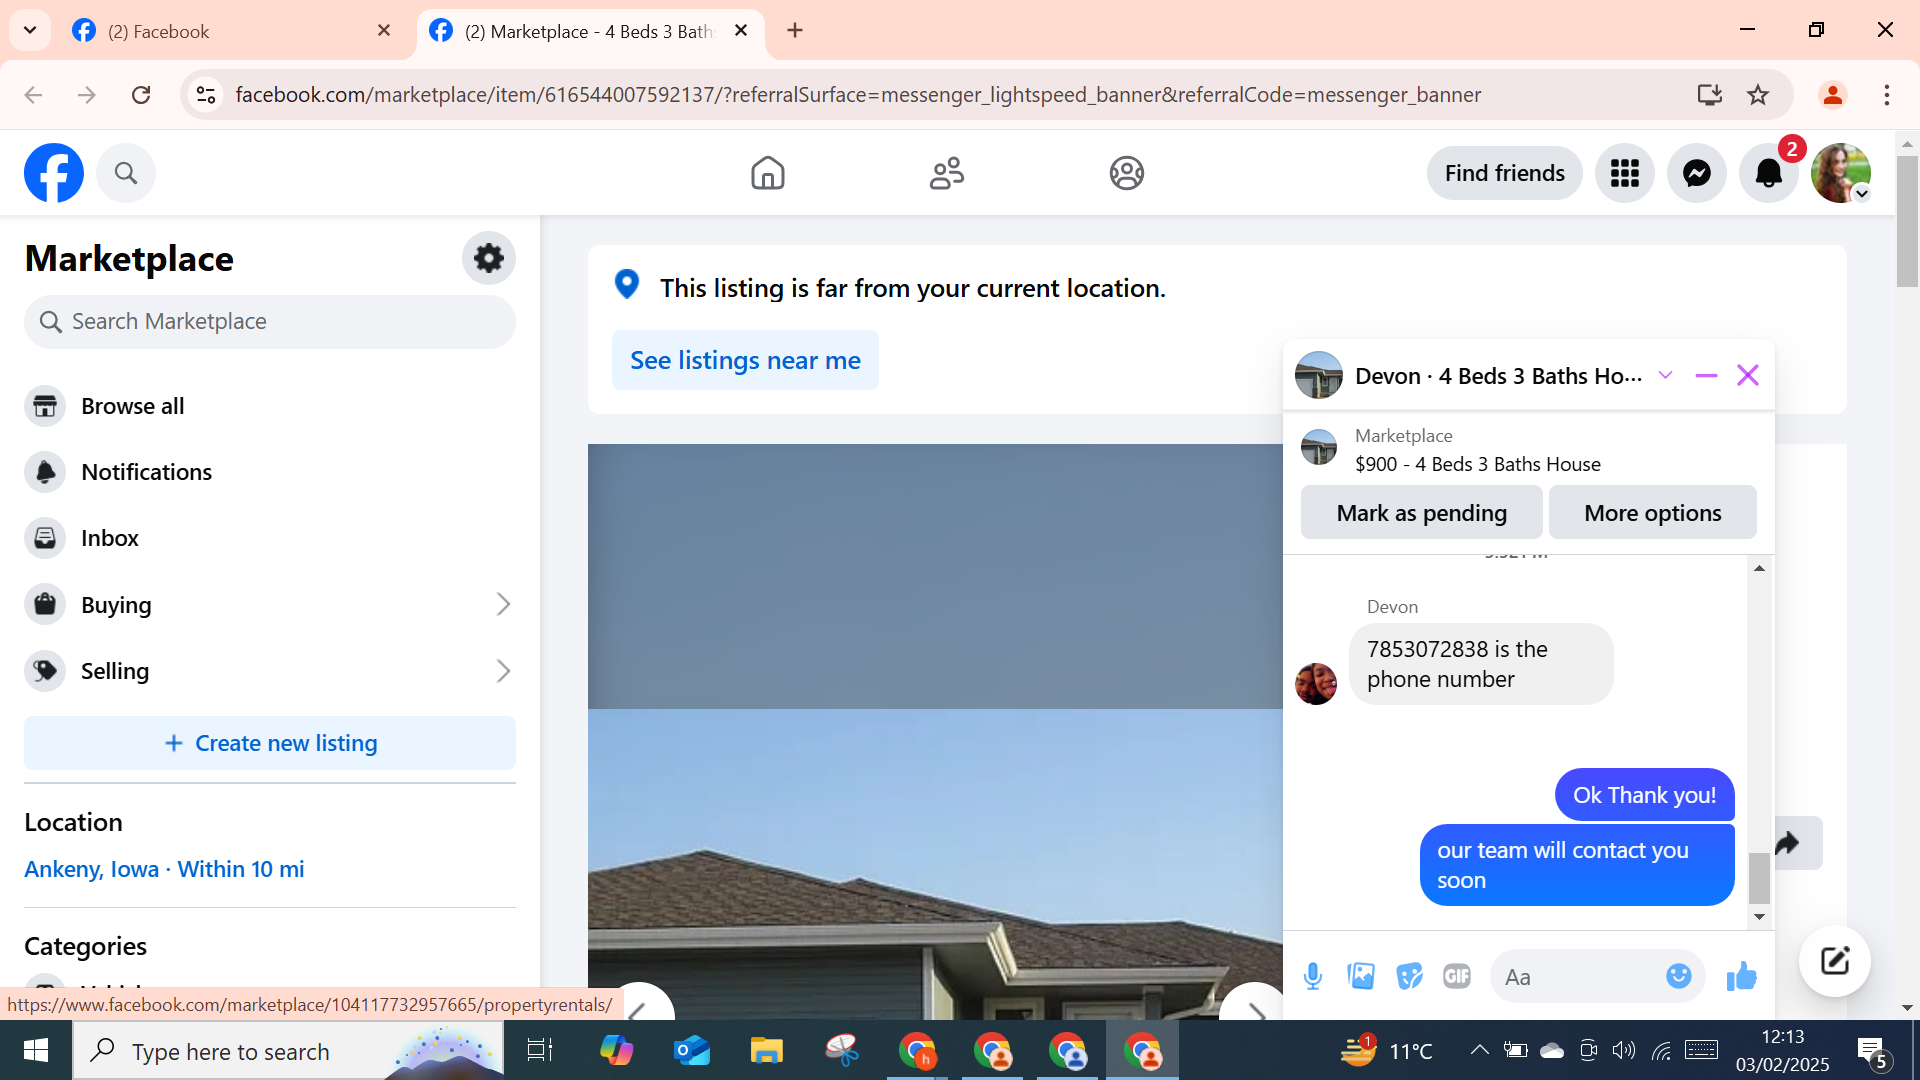Open File Explorer from the taskbar

(x=766, y=1051)
